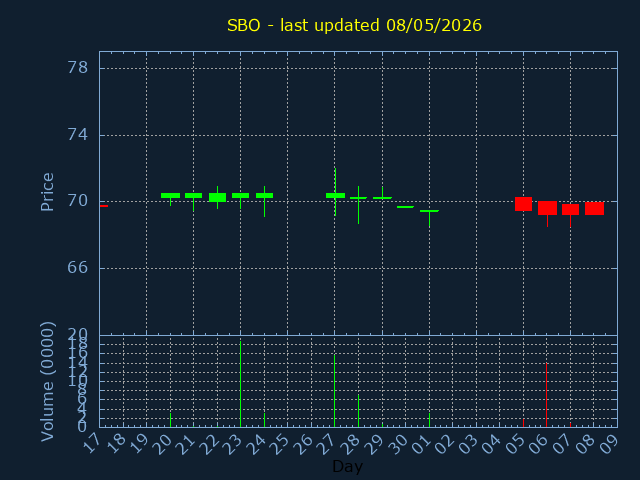The width and height of the screenshot is (640, 480).
Task: Click the day 04 tick label
Action: click(491, 443)
